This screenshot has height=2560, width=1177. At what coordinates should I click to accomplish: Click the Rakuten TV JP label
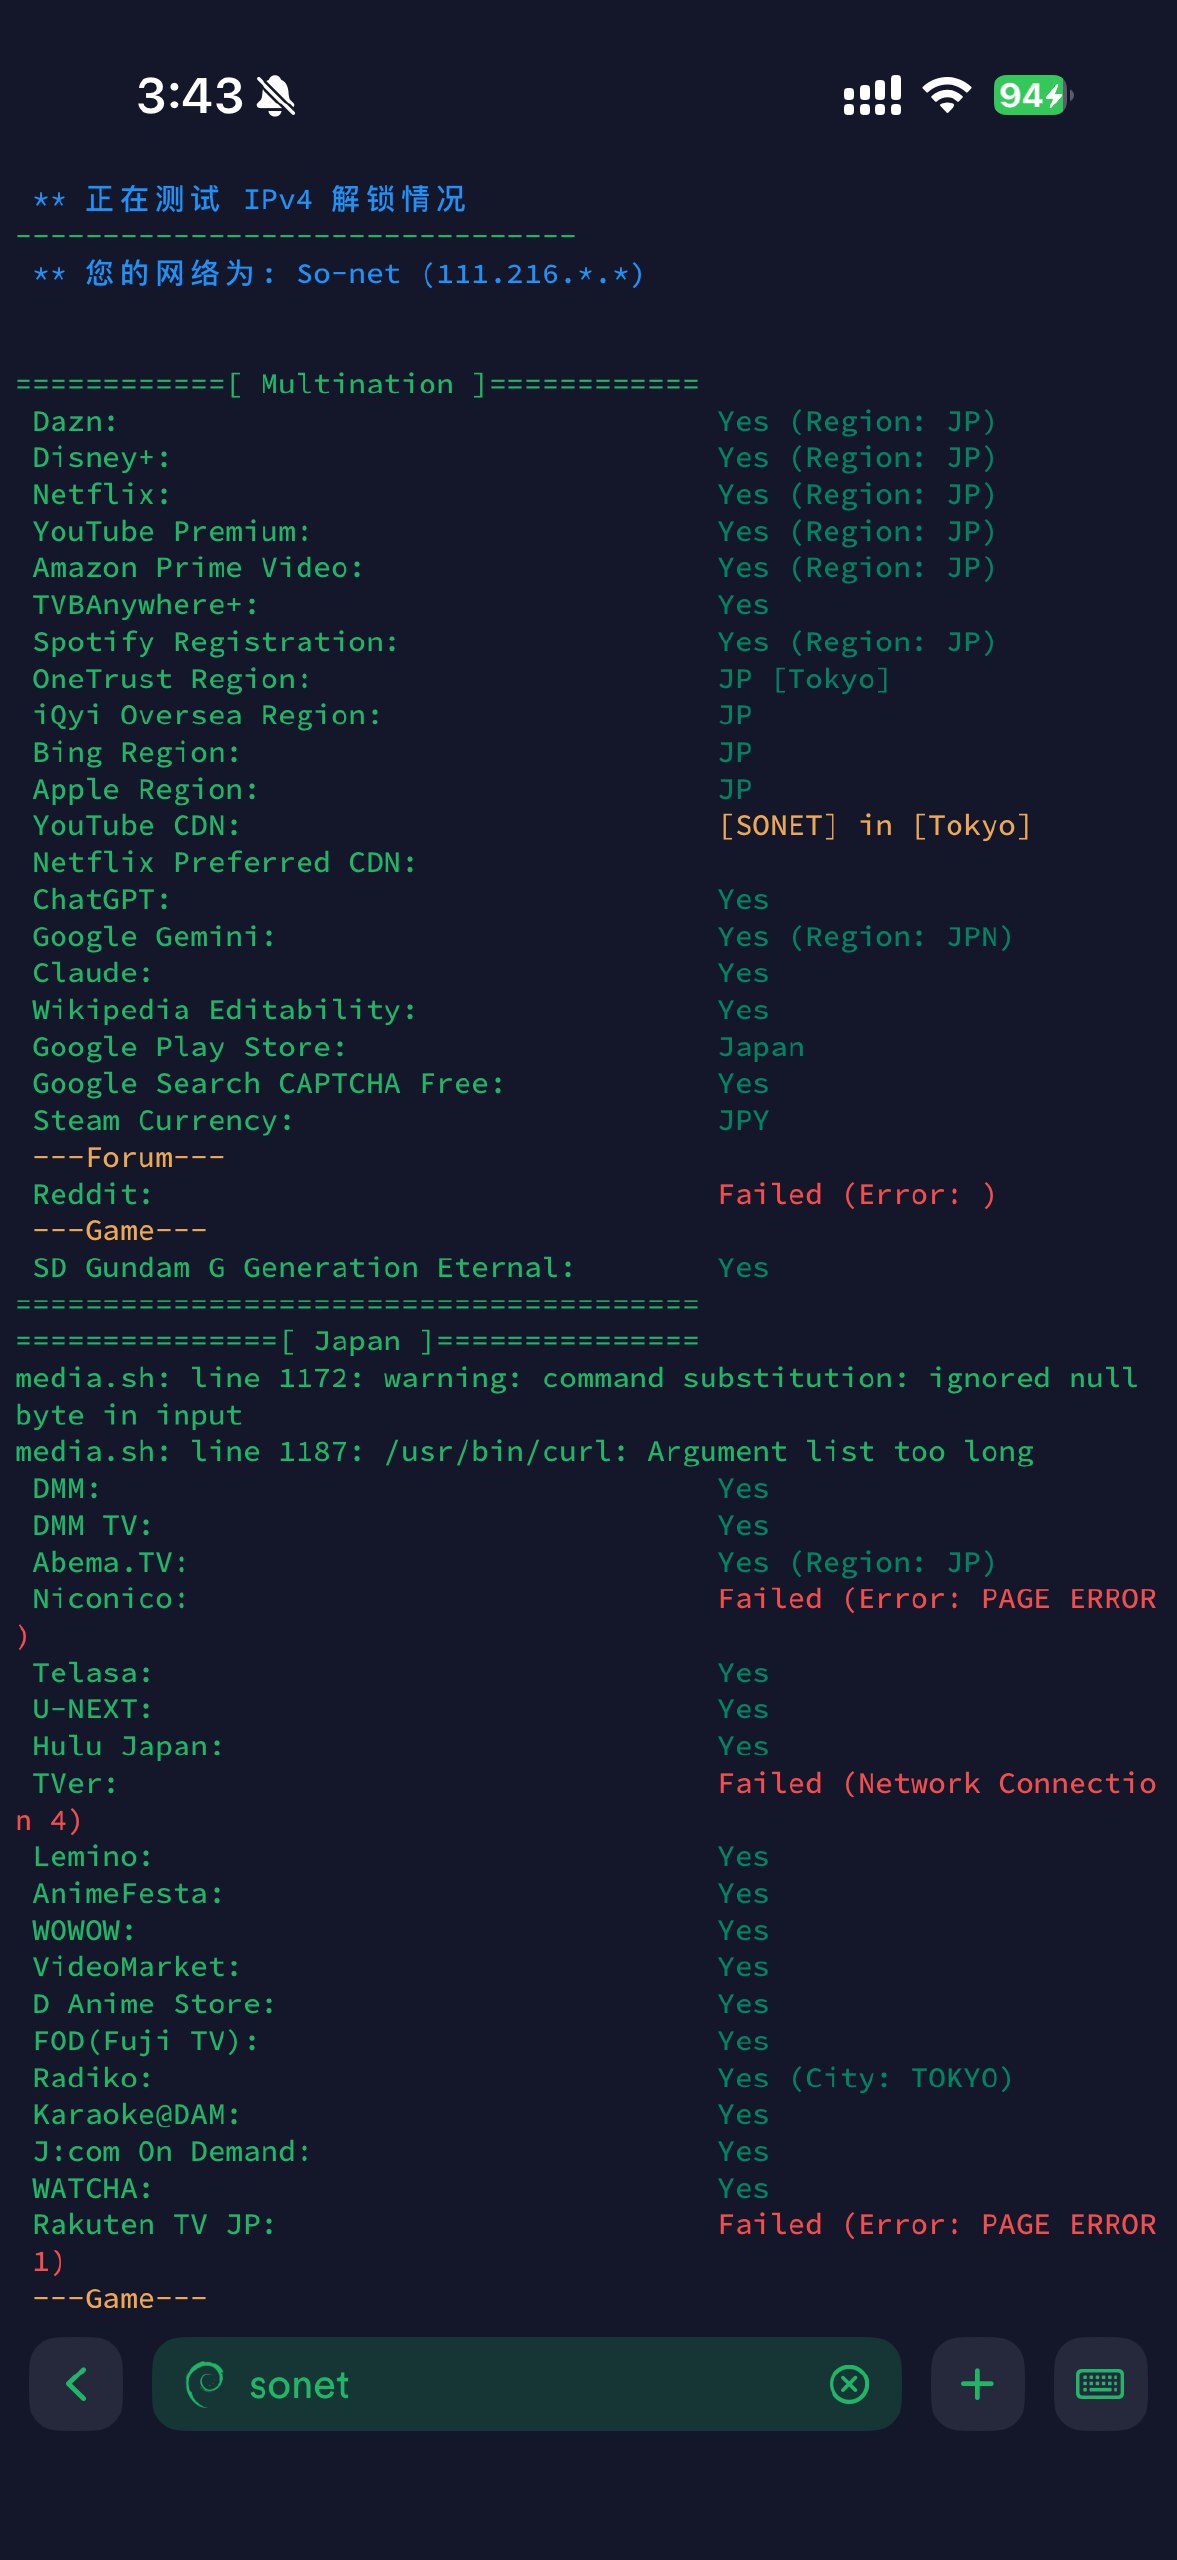(153, 2224)
